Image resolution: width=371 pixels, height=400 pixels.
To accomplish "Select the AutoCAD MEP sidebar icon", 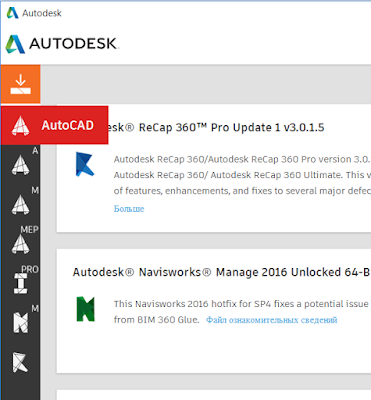I will point(21,243).
